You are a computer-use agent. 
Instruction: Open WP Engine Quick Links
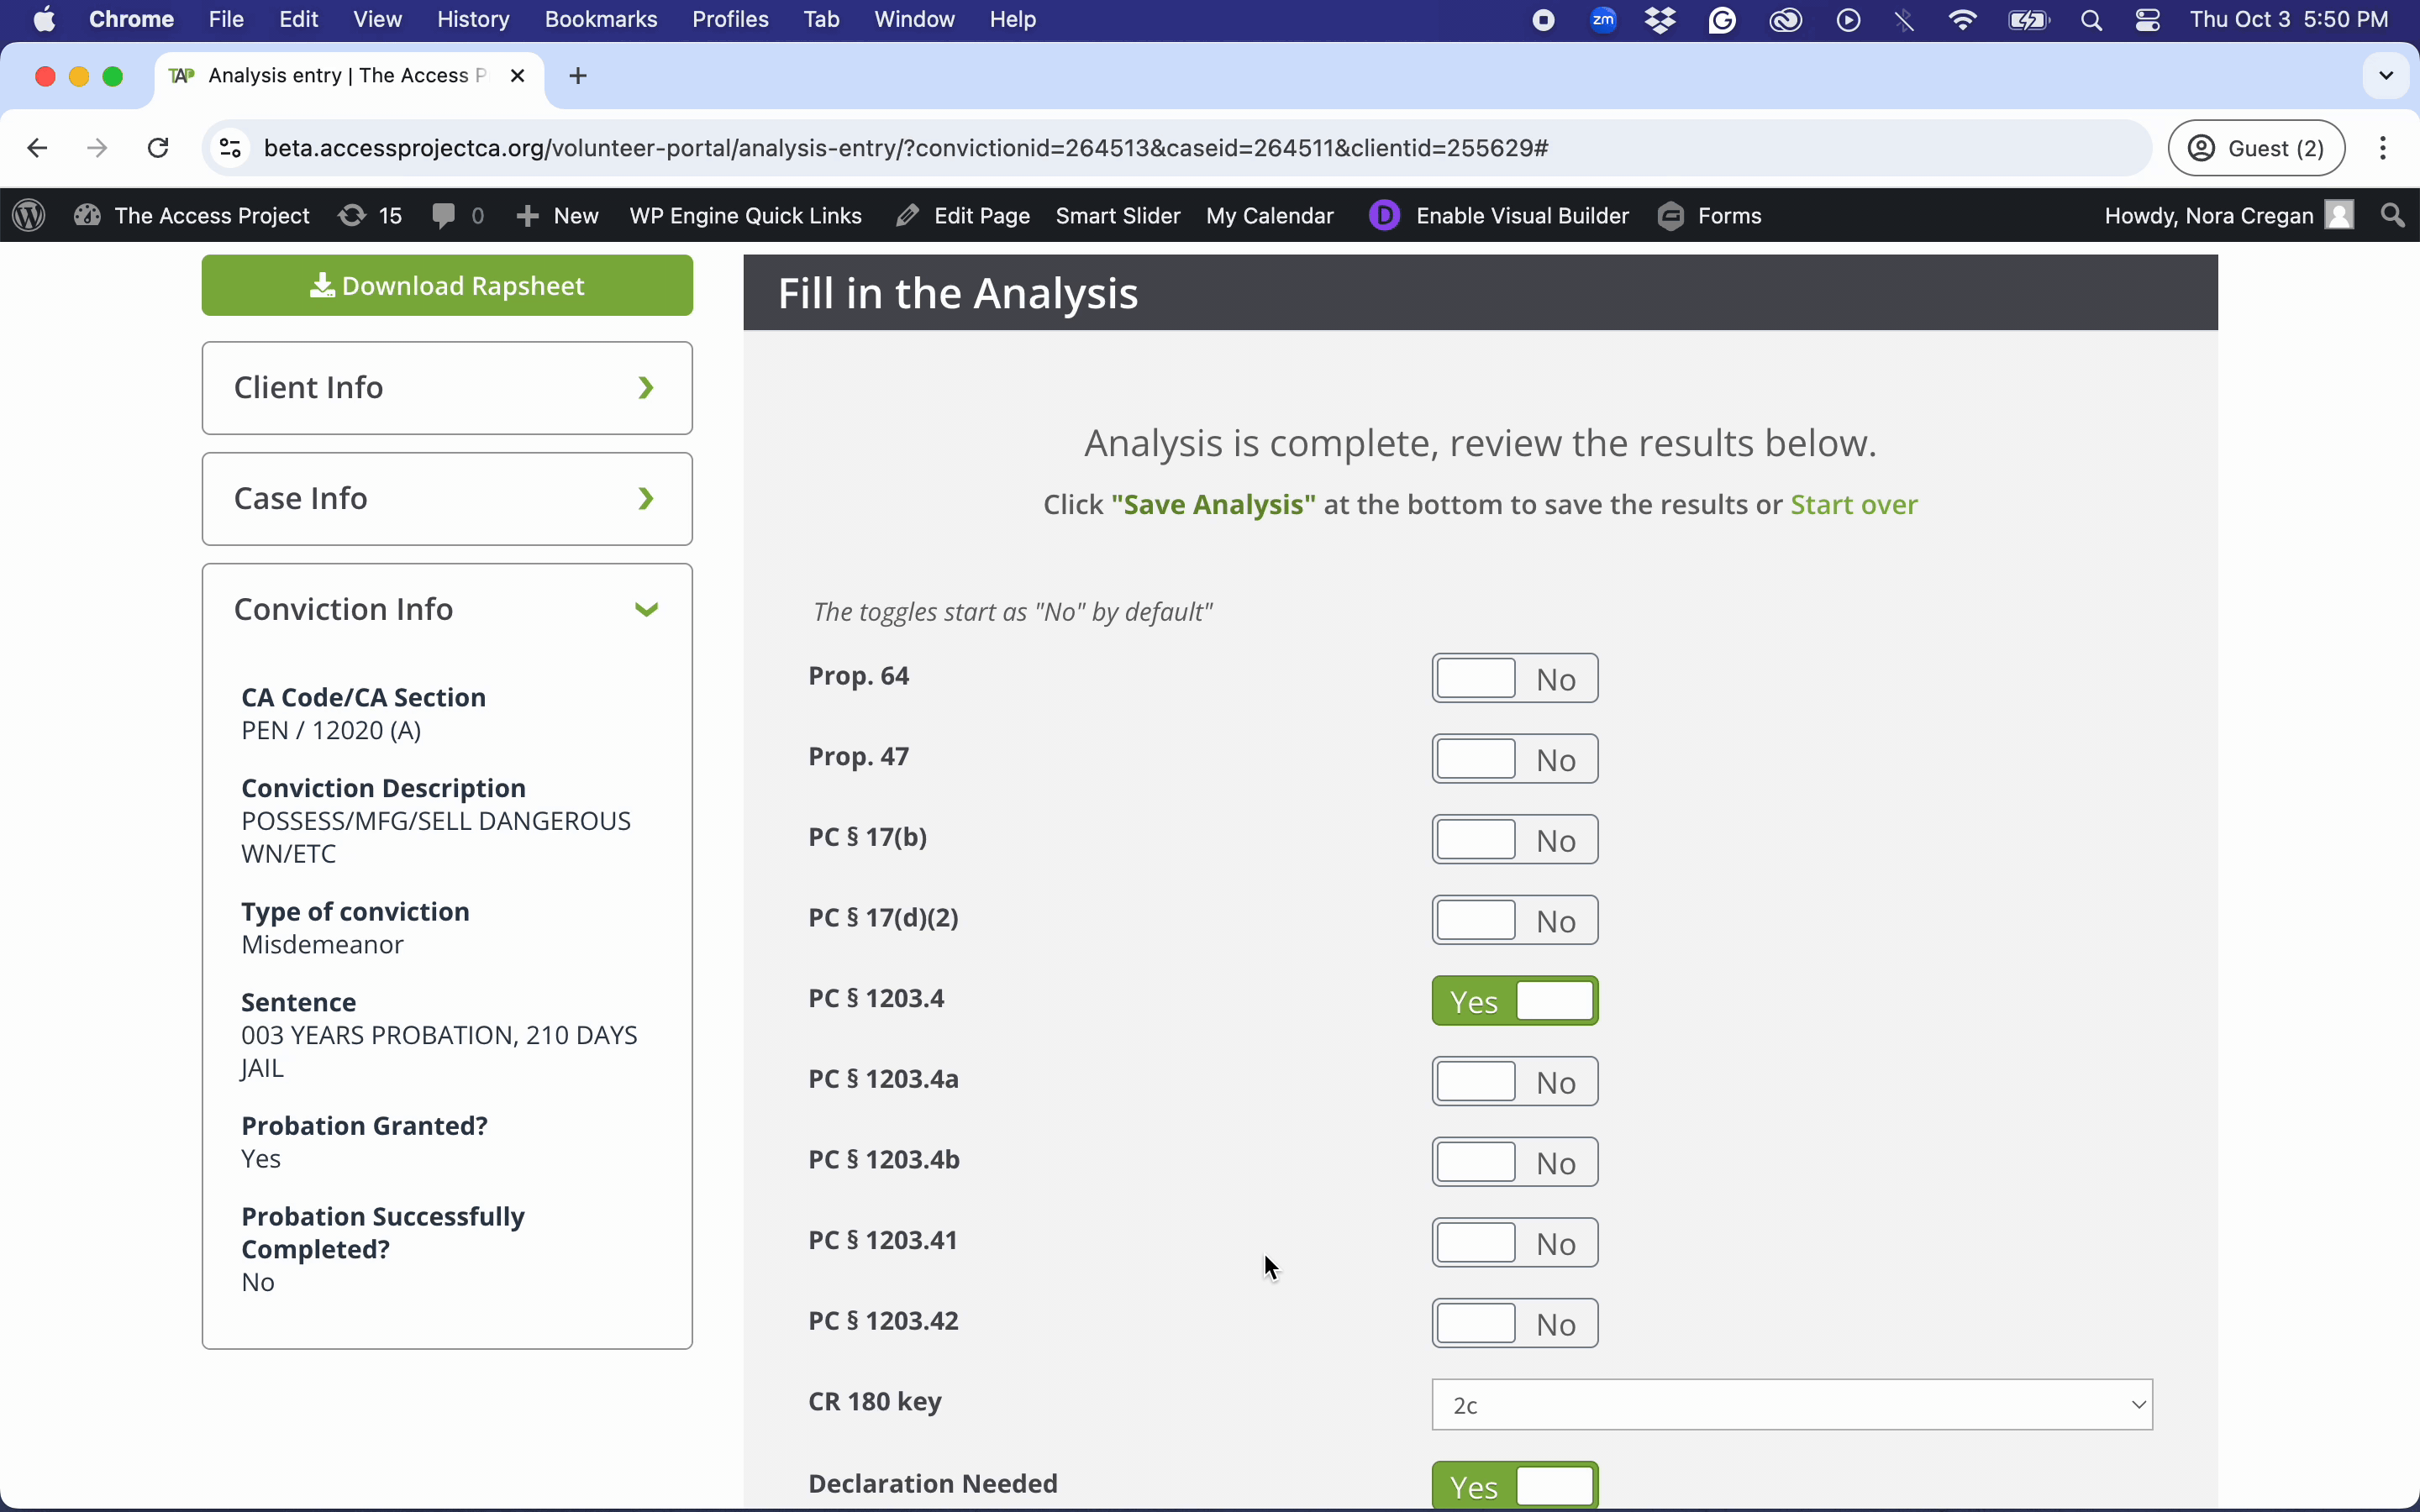[x=745, y=216]
